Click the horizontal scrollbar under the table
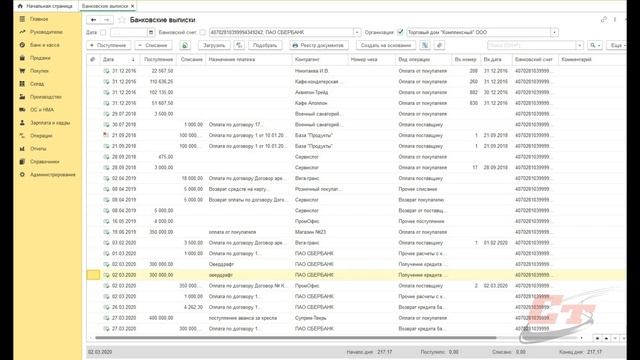The image size is (640, 360). [296, 338]
